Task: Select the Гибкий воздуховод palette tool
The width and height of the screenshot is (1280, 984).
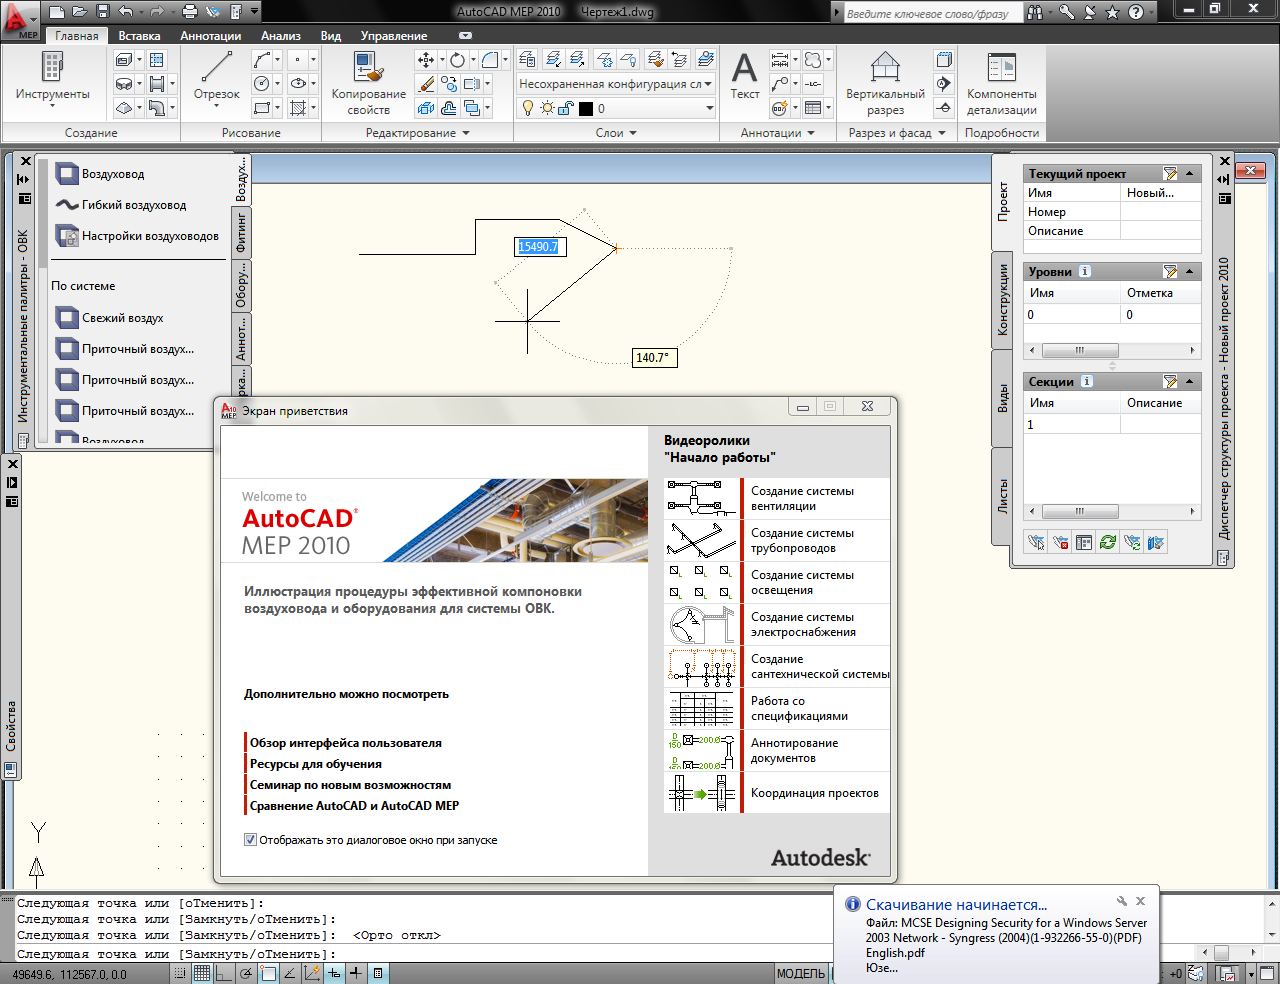Action: 133,205
